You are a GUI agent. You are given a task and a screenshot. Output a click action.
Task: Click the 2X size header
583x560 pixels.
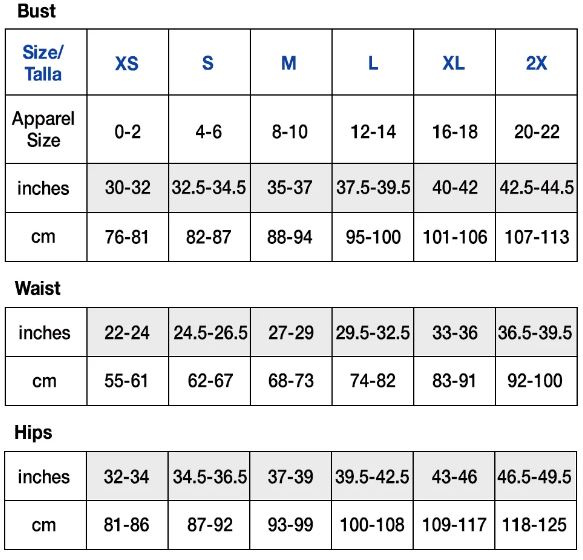click(536, 62)
